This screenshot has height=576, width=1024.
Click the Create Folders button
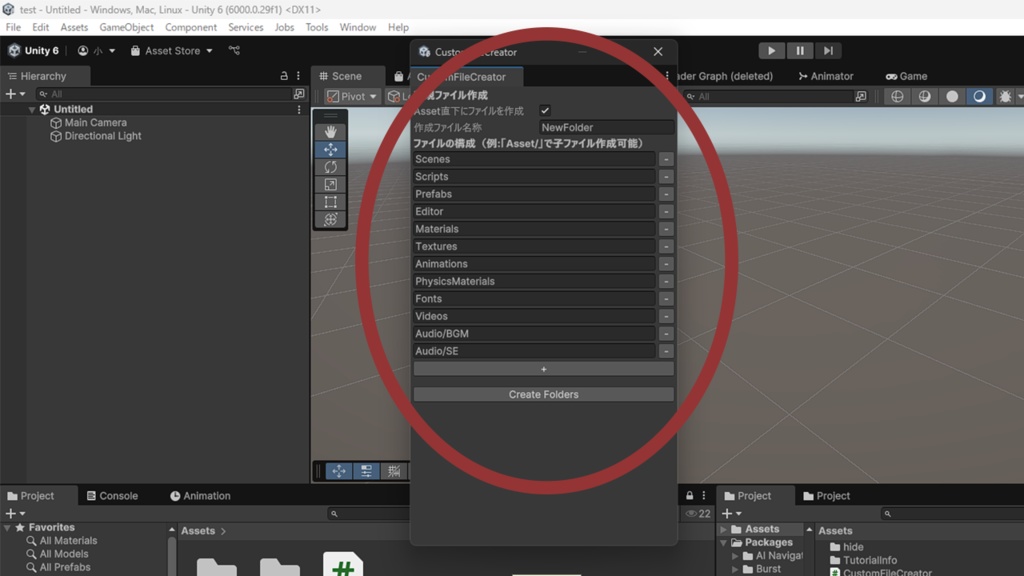pos(543,394)
